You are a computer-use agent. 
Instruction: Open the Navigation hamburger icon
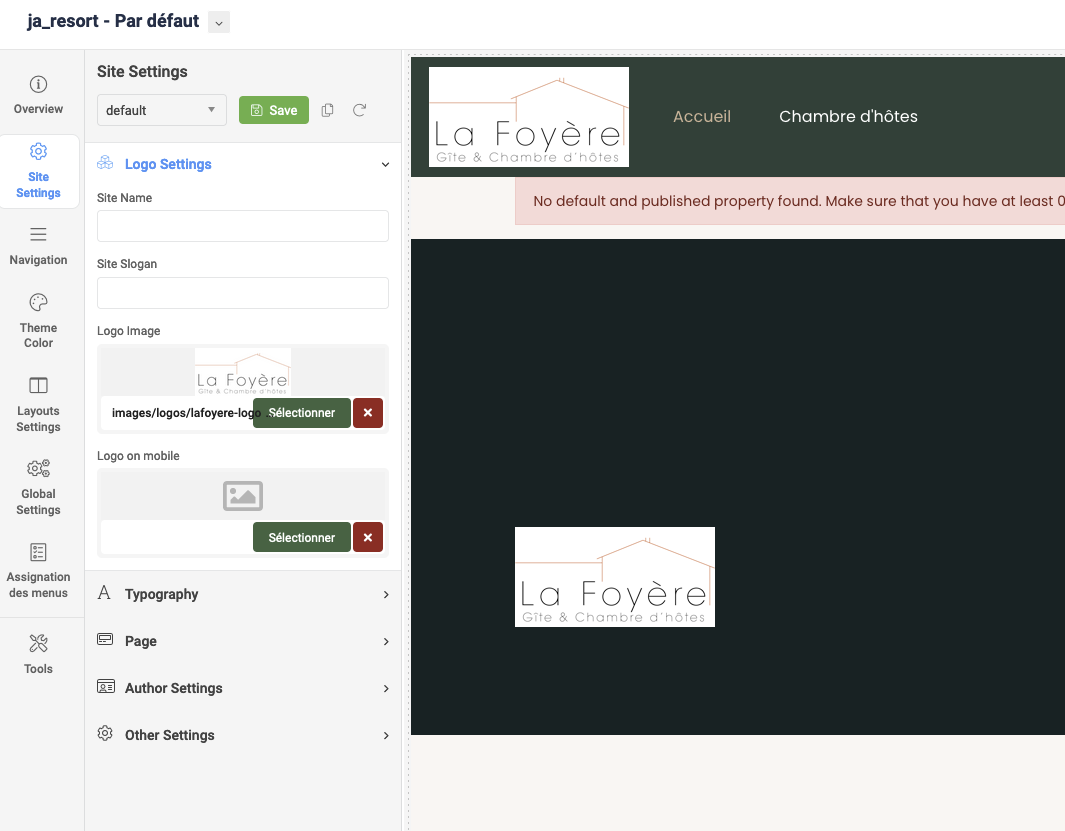tap(38, 234)
